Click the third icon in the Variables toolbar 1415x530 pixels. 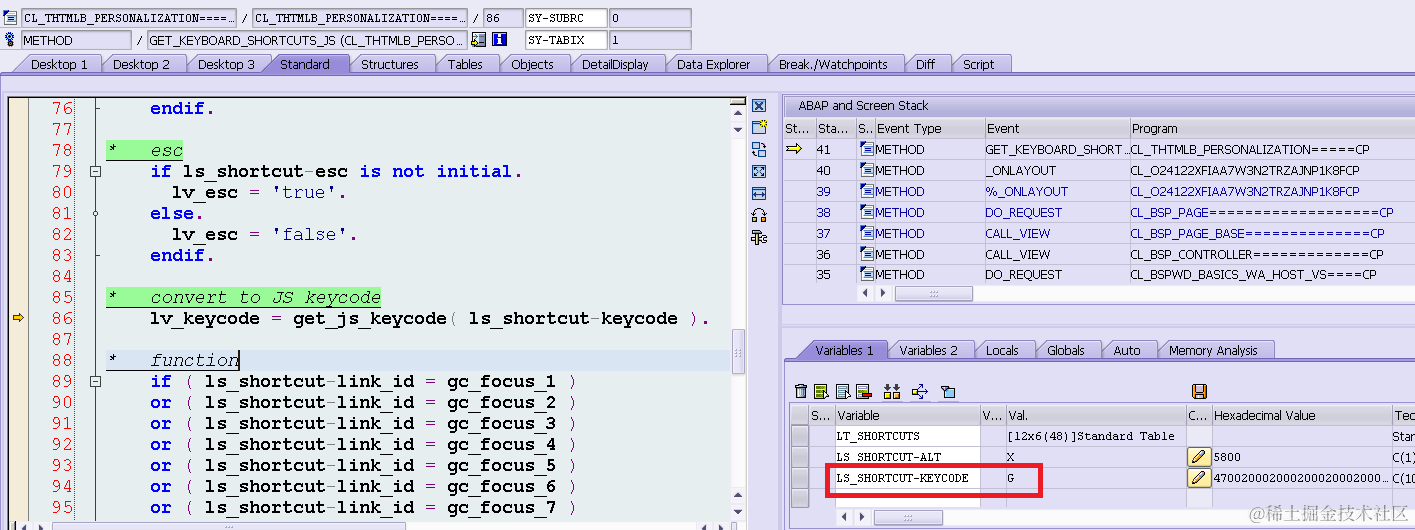[x=842, y=391]
